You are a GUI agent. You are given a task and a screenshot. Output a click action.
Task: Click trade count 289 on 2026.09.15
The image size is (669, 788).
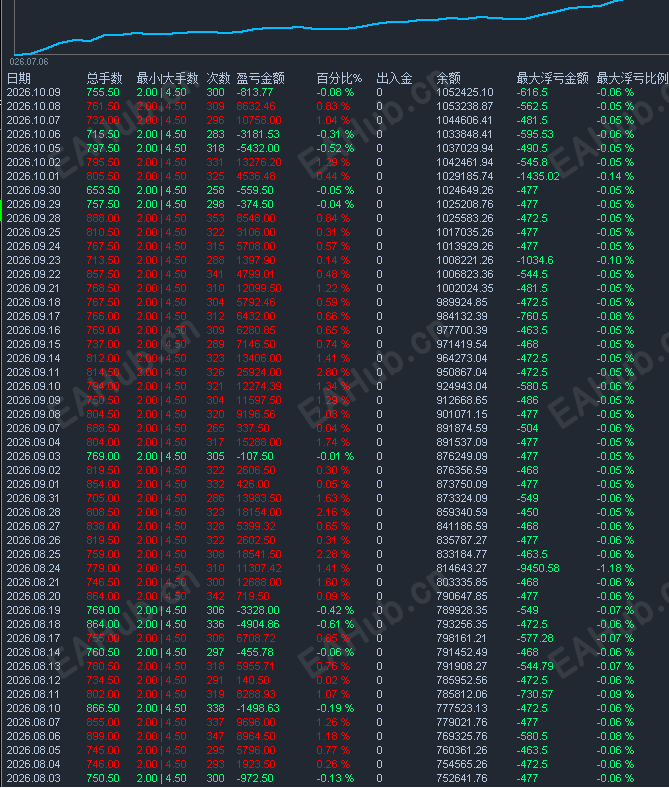[216, 345]
